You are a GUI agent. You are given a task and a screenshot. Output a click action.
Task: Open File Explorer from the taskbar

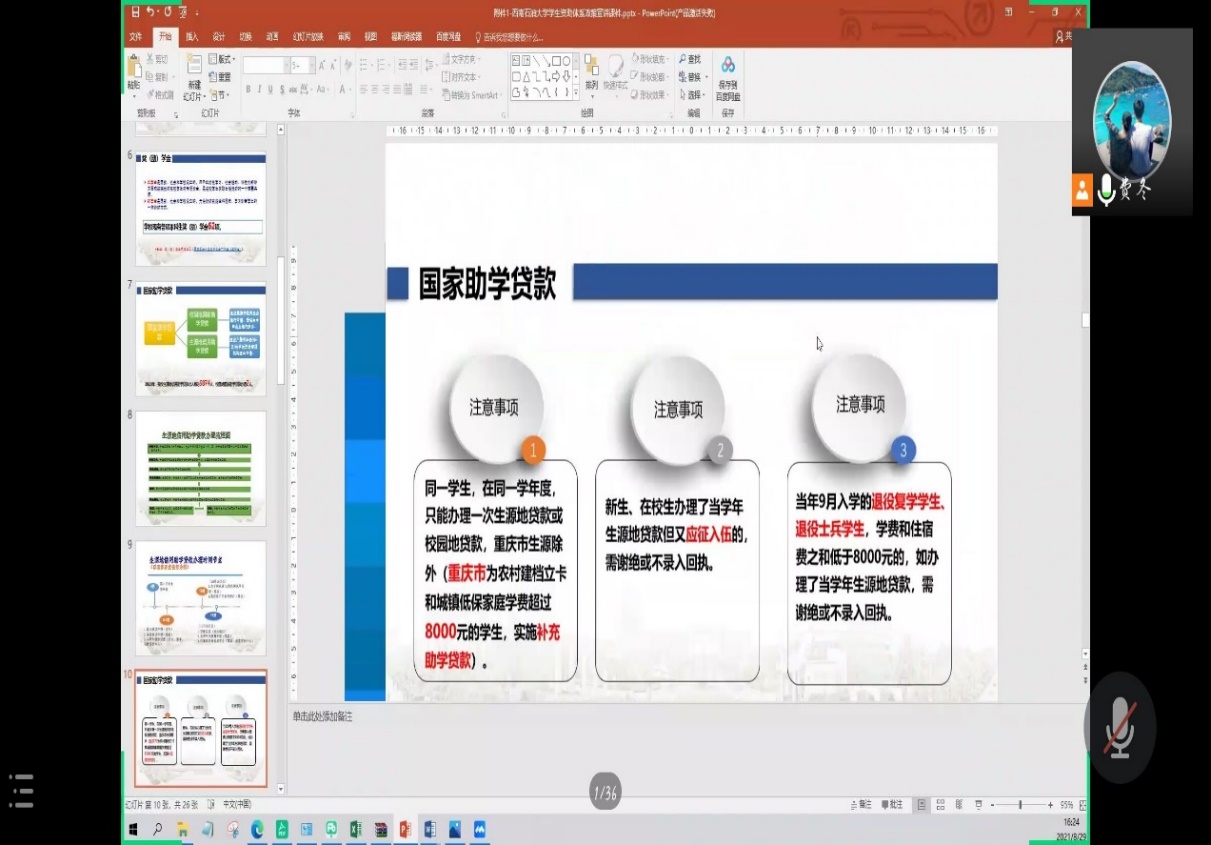point(183,829)
